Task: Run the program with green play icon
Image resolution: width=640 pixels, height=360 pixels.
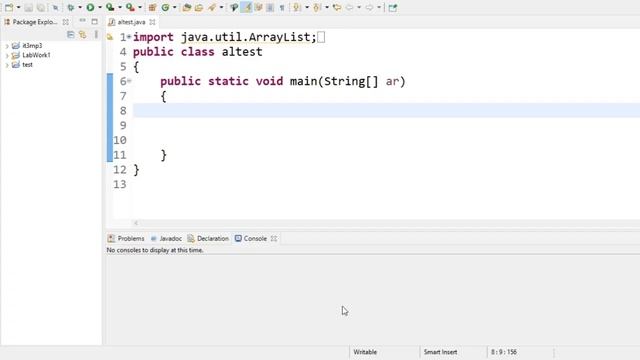Action: click(x=90, y=7)
